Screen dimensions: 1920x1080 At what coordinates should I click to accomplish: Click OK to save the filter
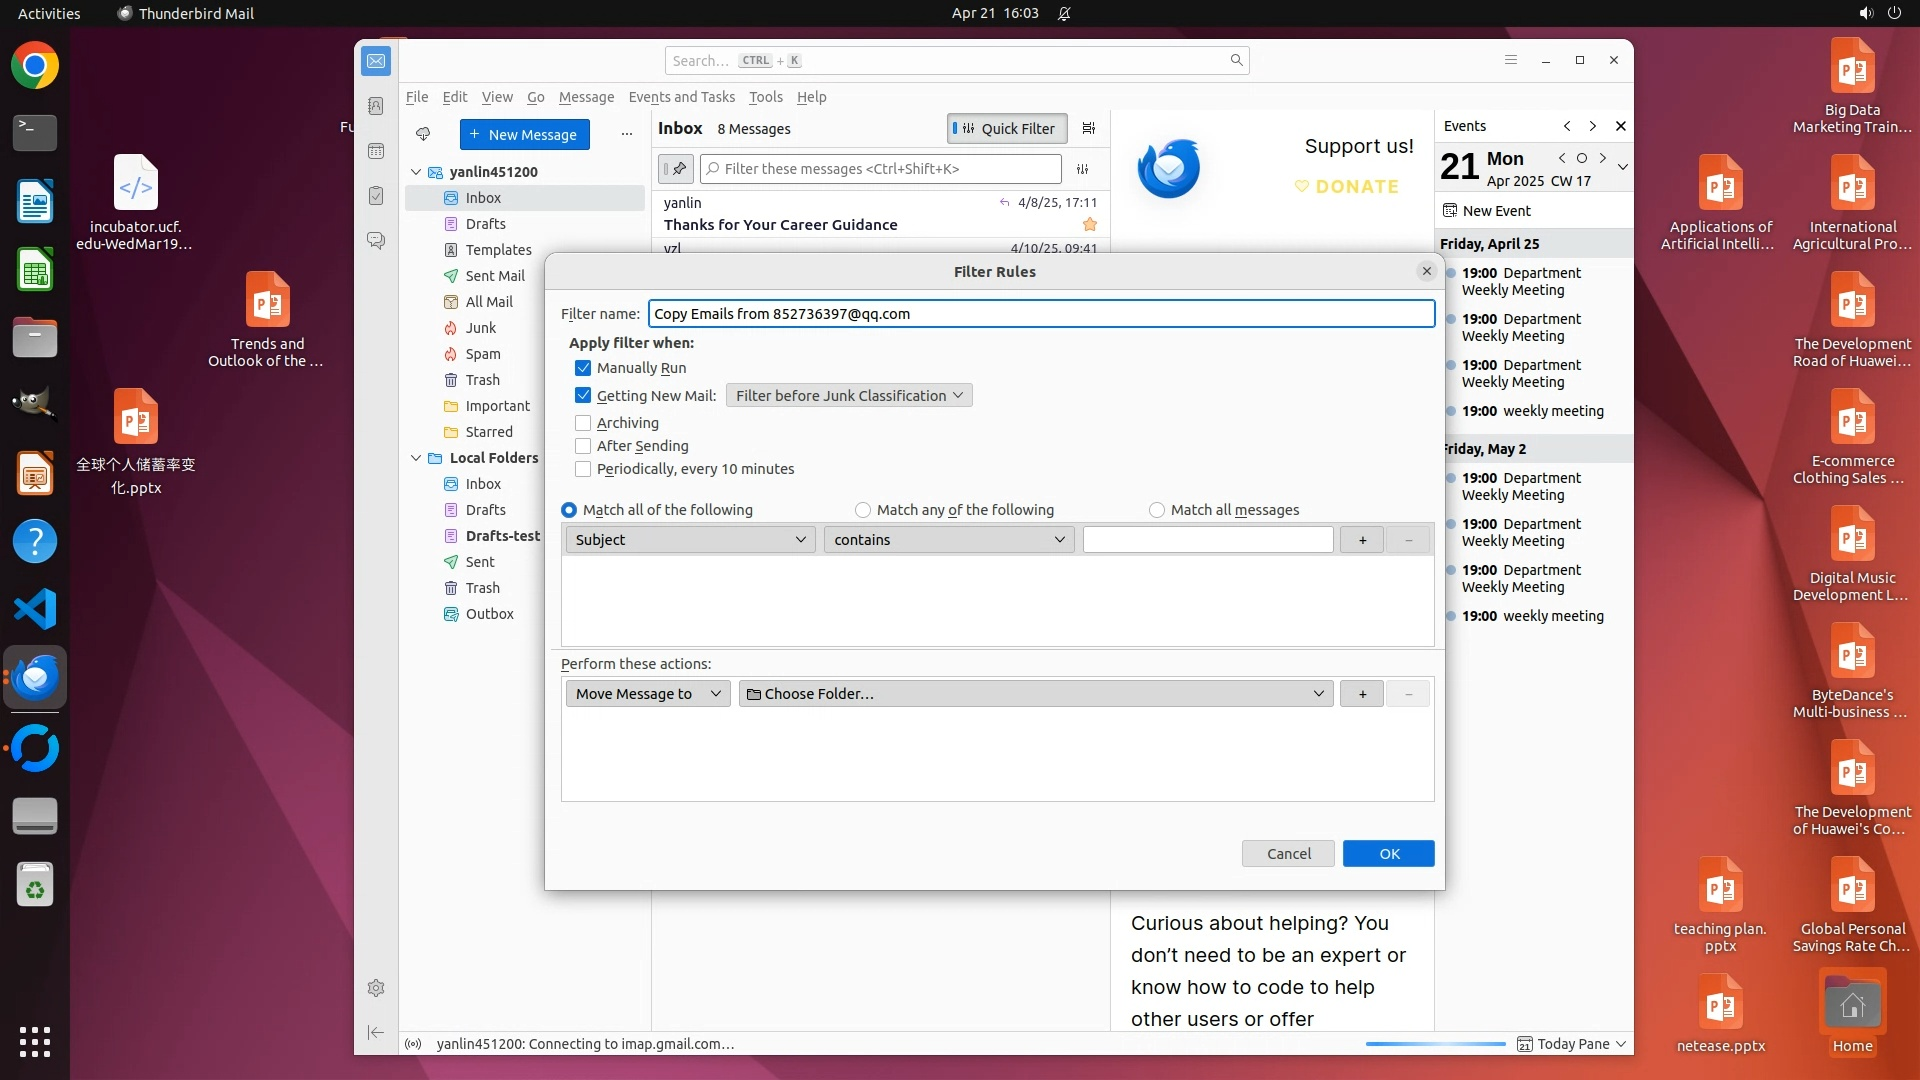tap(1388, 854)
